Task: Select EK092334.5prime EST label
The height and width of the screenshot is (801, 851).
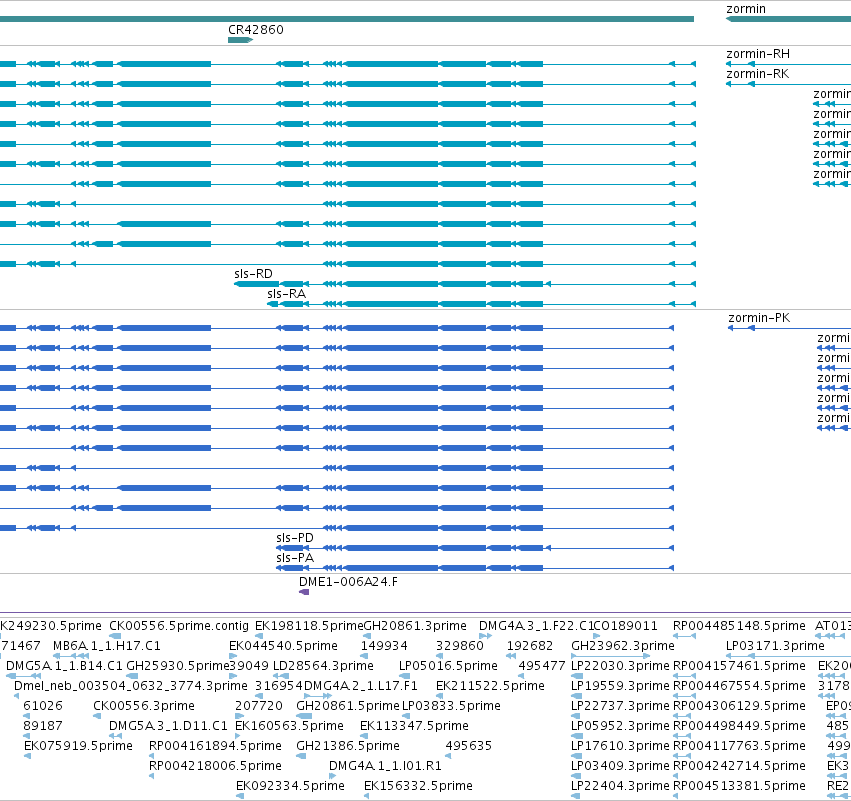Action: (x=290, y=786)
